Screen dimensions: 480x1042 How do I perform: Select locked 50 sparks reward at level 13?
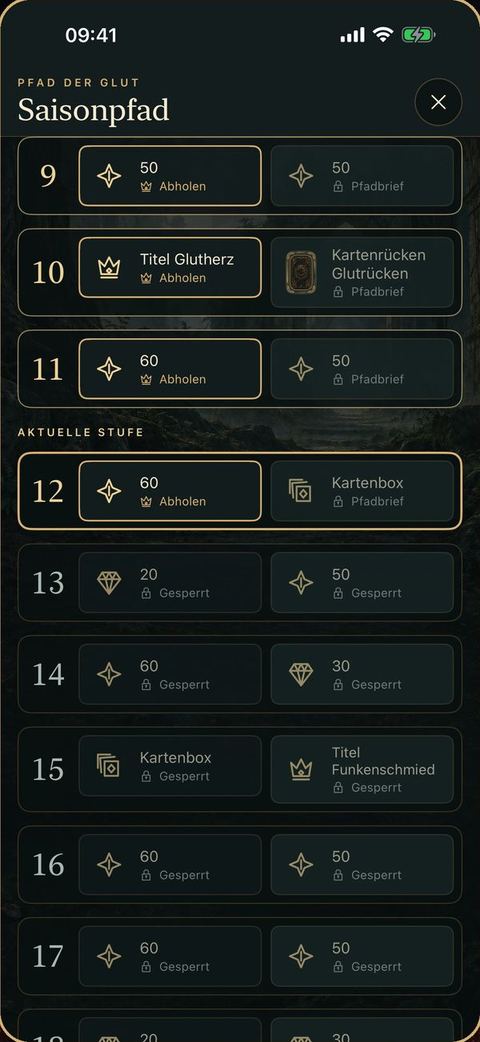click(362, 583)
